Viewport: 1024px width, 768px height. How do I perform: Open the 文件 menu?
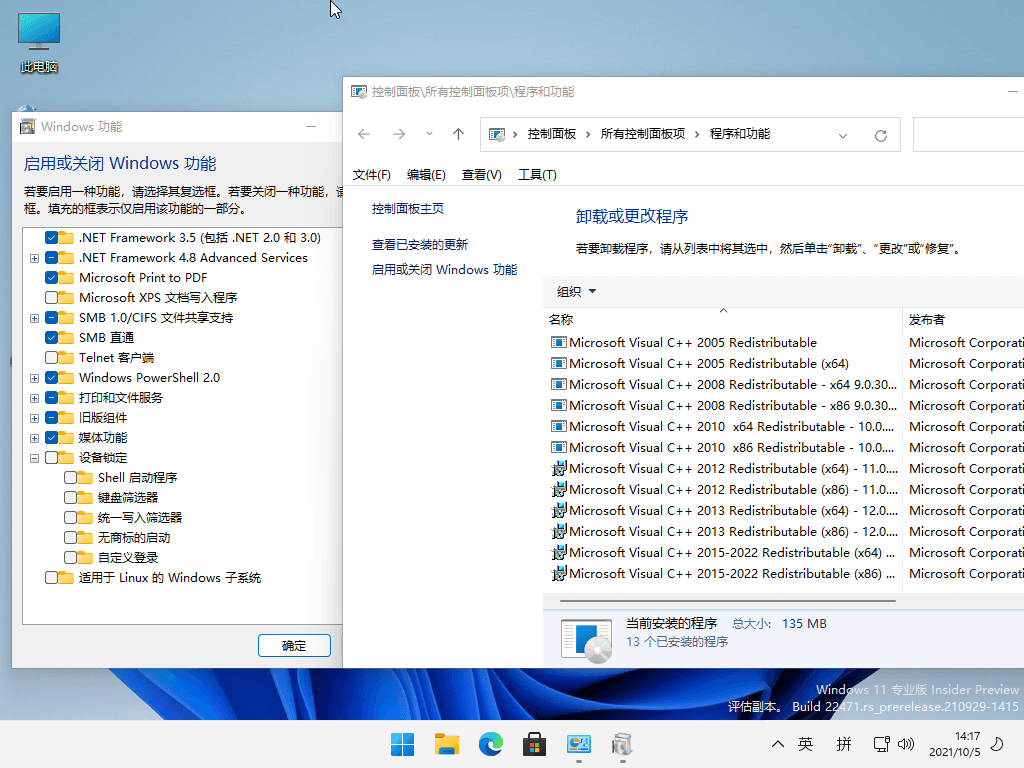pyautogui.click(x=371, y=174)
